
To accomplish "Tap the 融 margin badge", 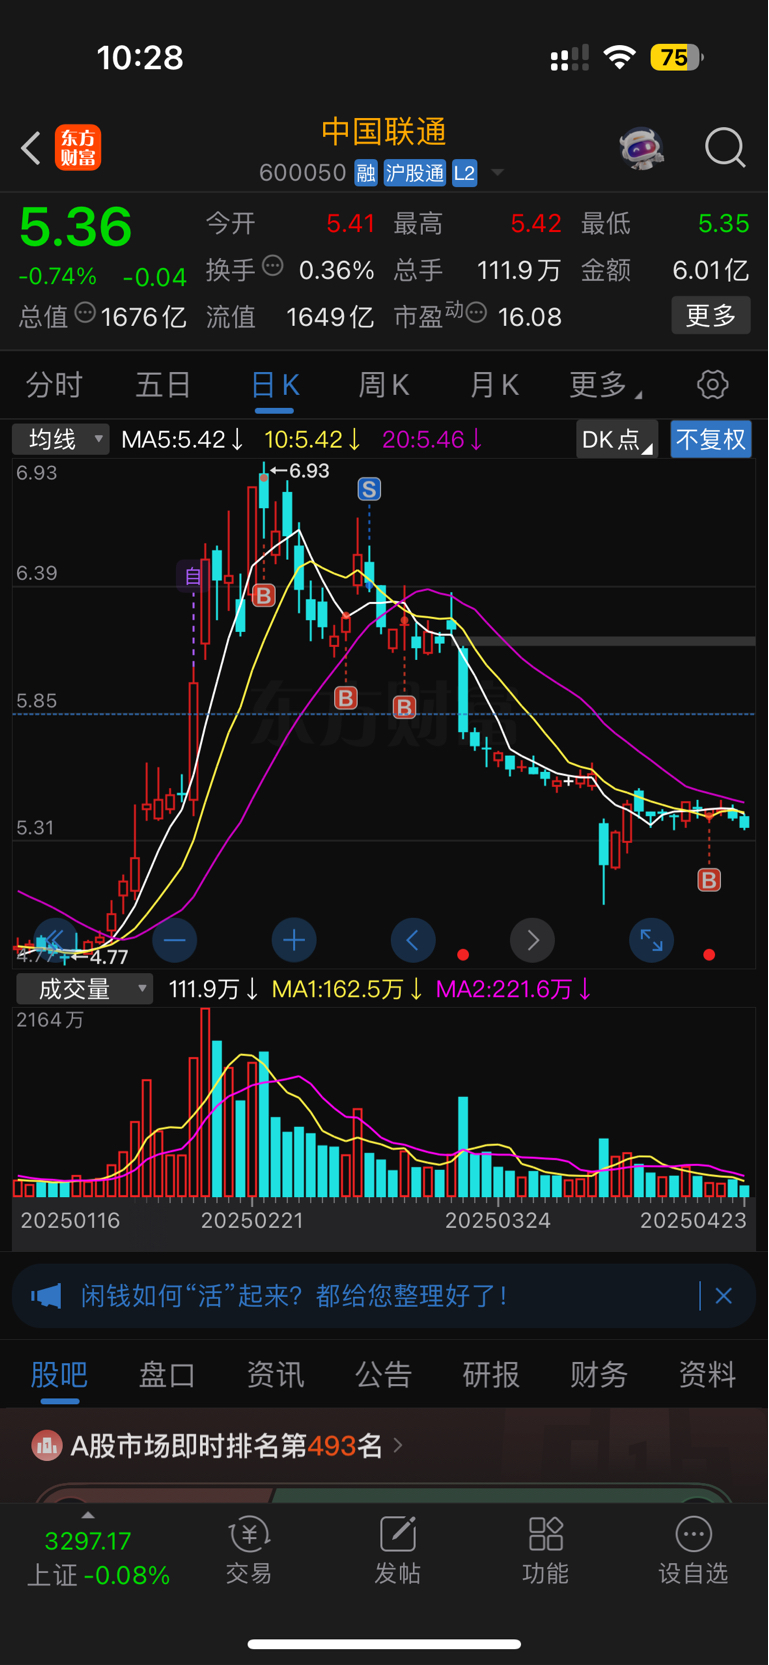I will [x=366, y=173].
